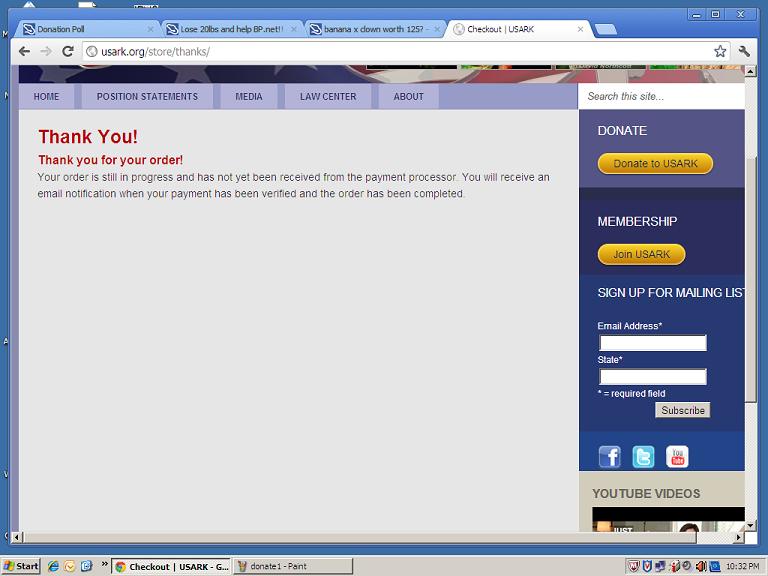Open the Windows Start button
The image size is (768, 576).
tap(21, 566)
